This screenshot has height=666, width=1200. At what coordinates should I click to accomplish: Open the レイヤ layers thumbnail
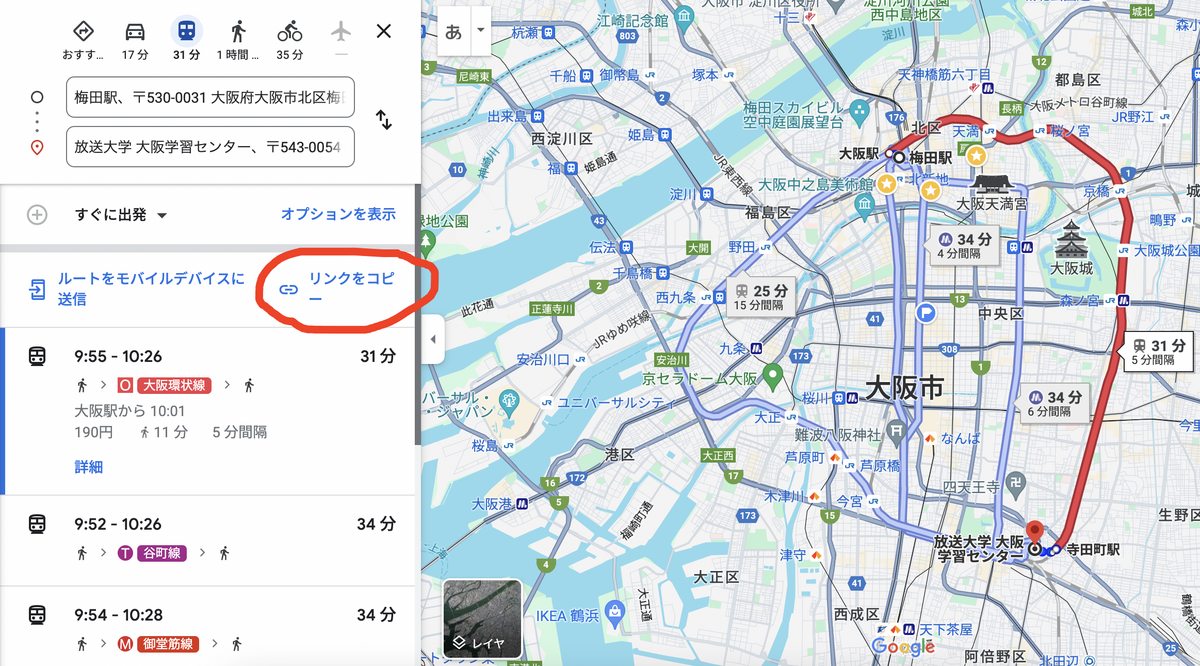[x=482, y=619]
